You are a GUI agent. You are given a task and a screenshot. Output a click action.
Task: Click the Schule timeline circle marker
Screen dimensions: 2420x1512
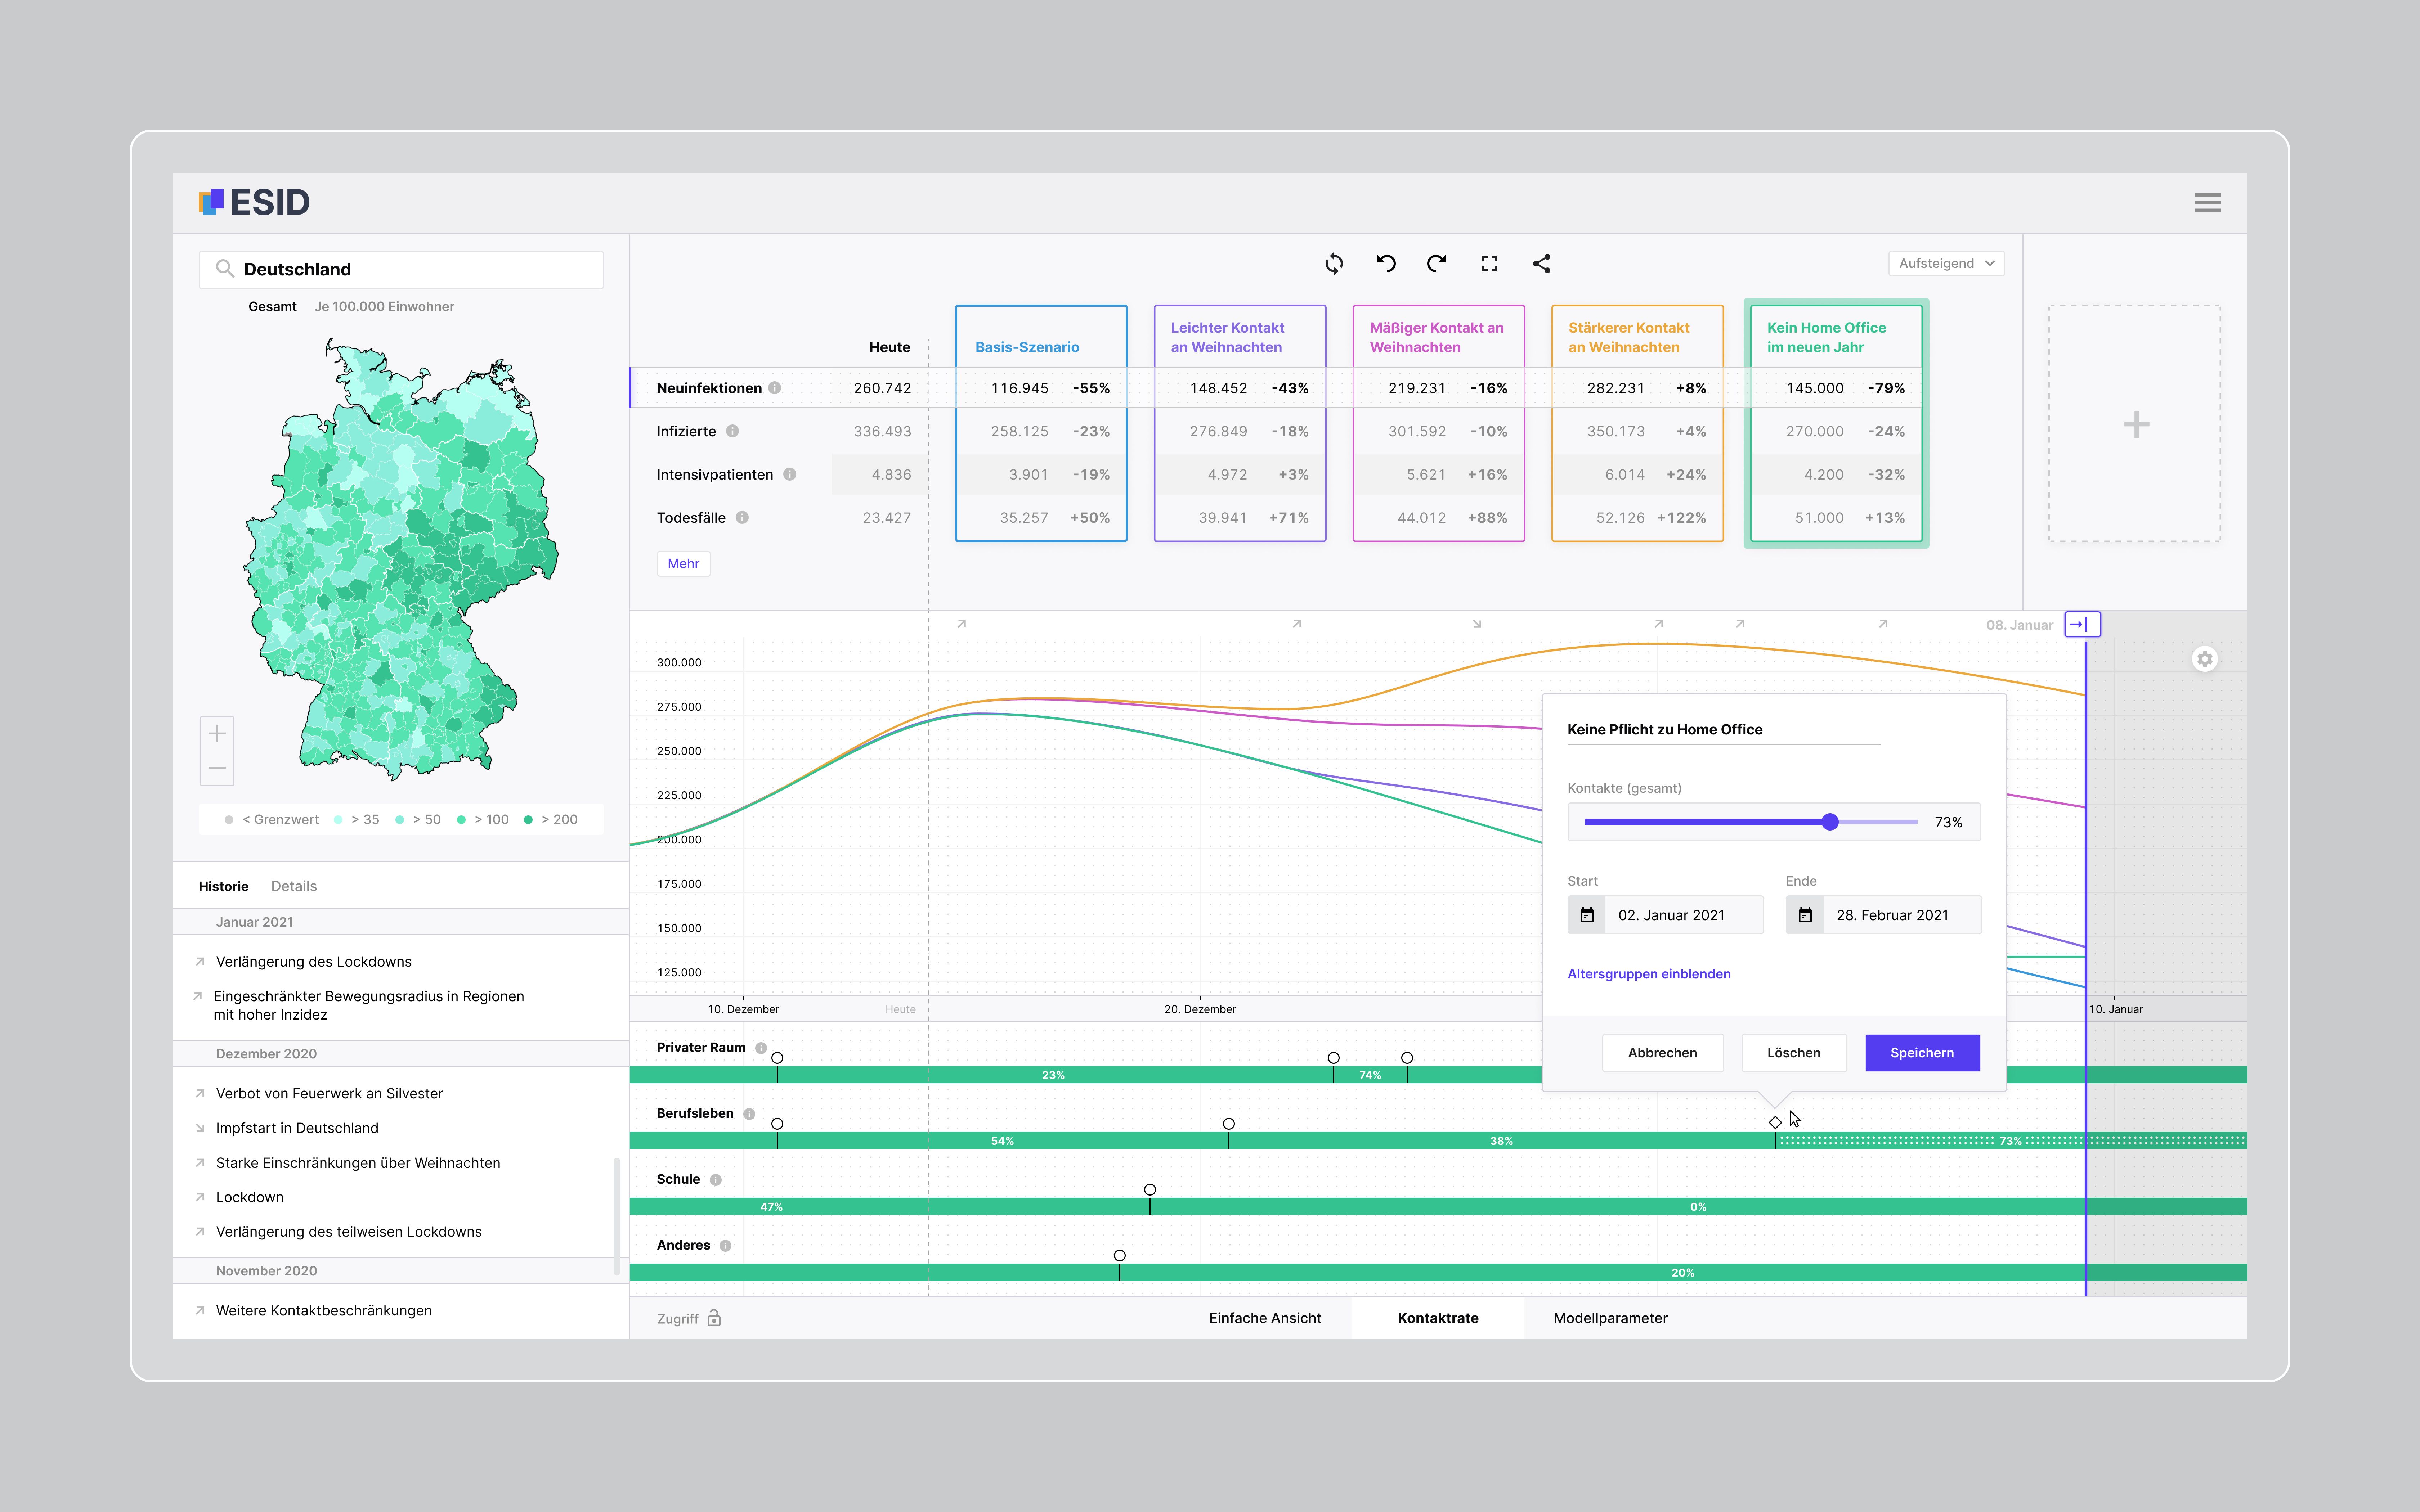coord(1150,1190)
